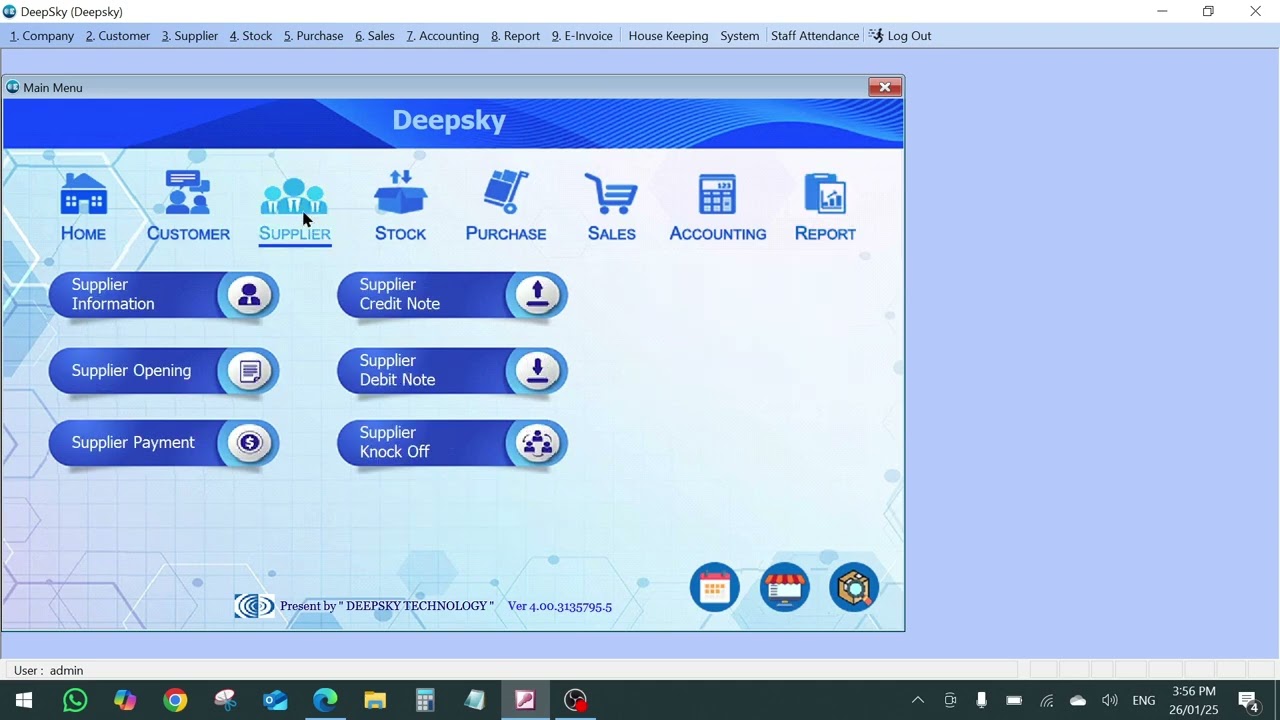Show hidden tray icons
Viewport: 1280px width, 720px height.
click(x=918, y=700)
